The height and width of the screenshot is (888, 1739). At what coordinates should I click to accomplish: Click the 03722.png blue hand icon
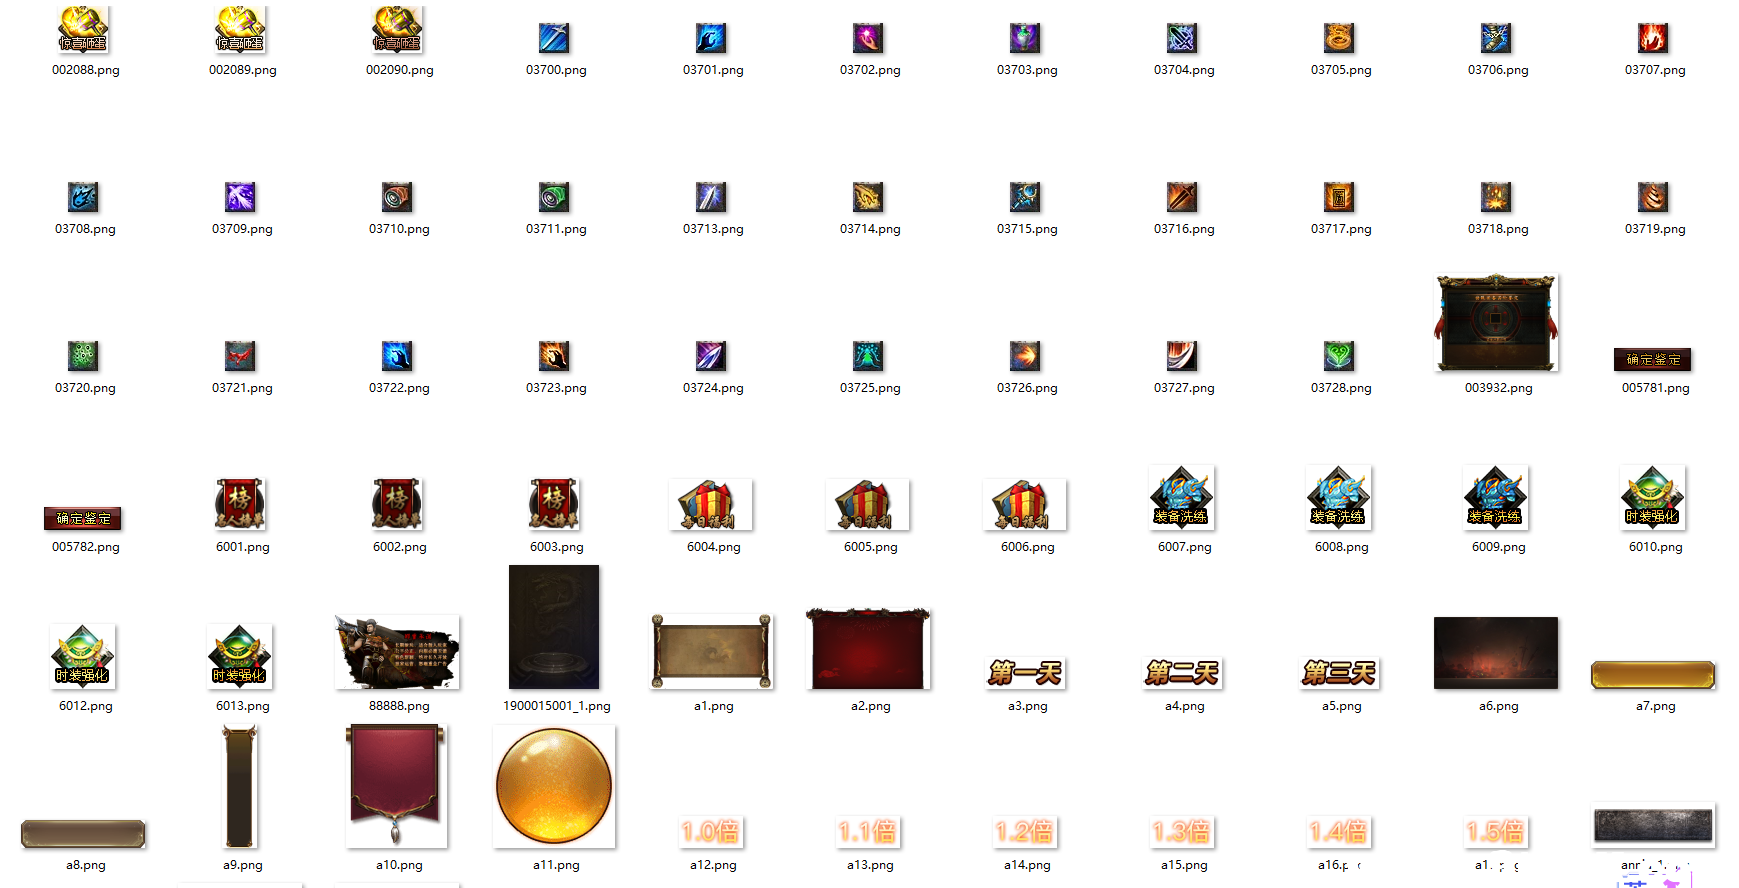(398, 356)
